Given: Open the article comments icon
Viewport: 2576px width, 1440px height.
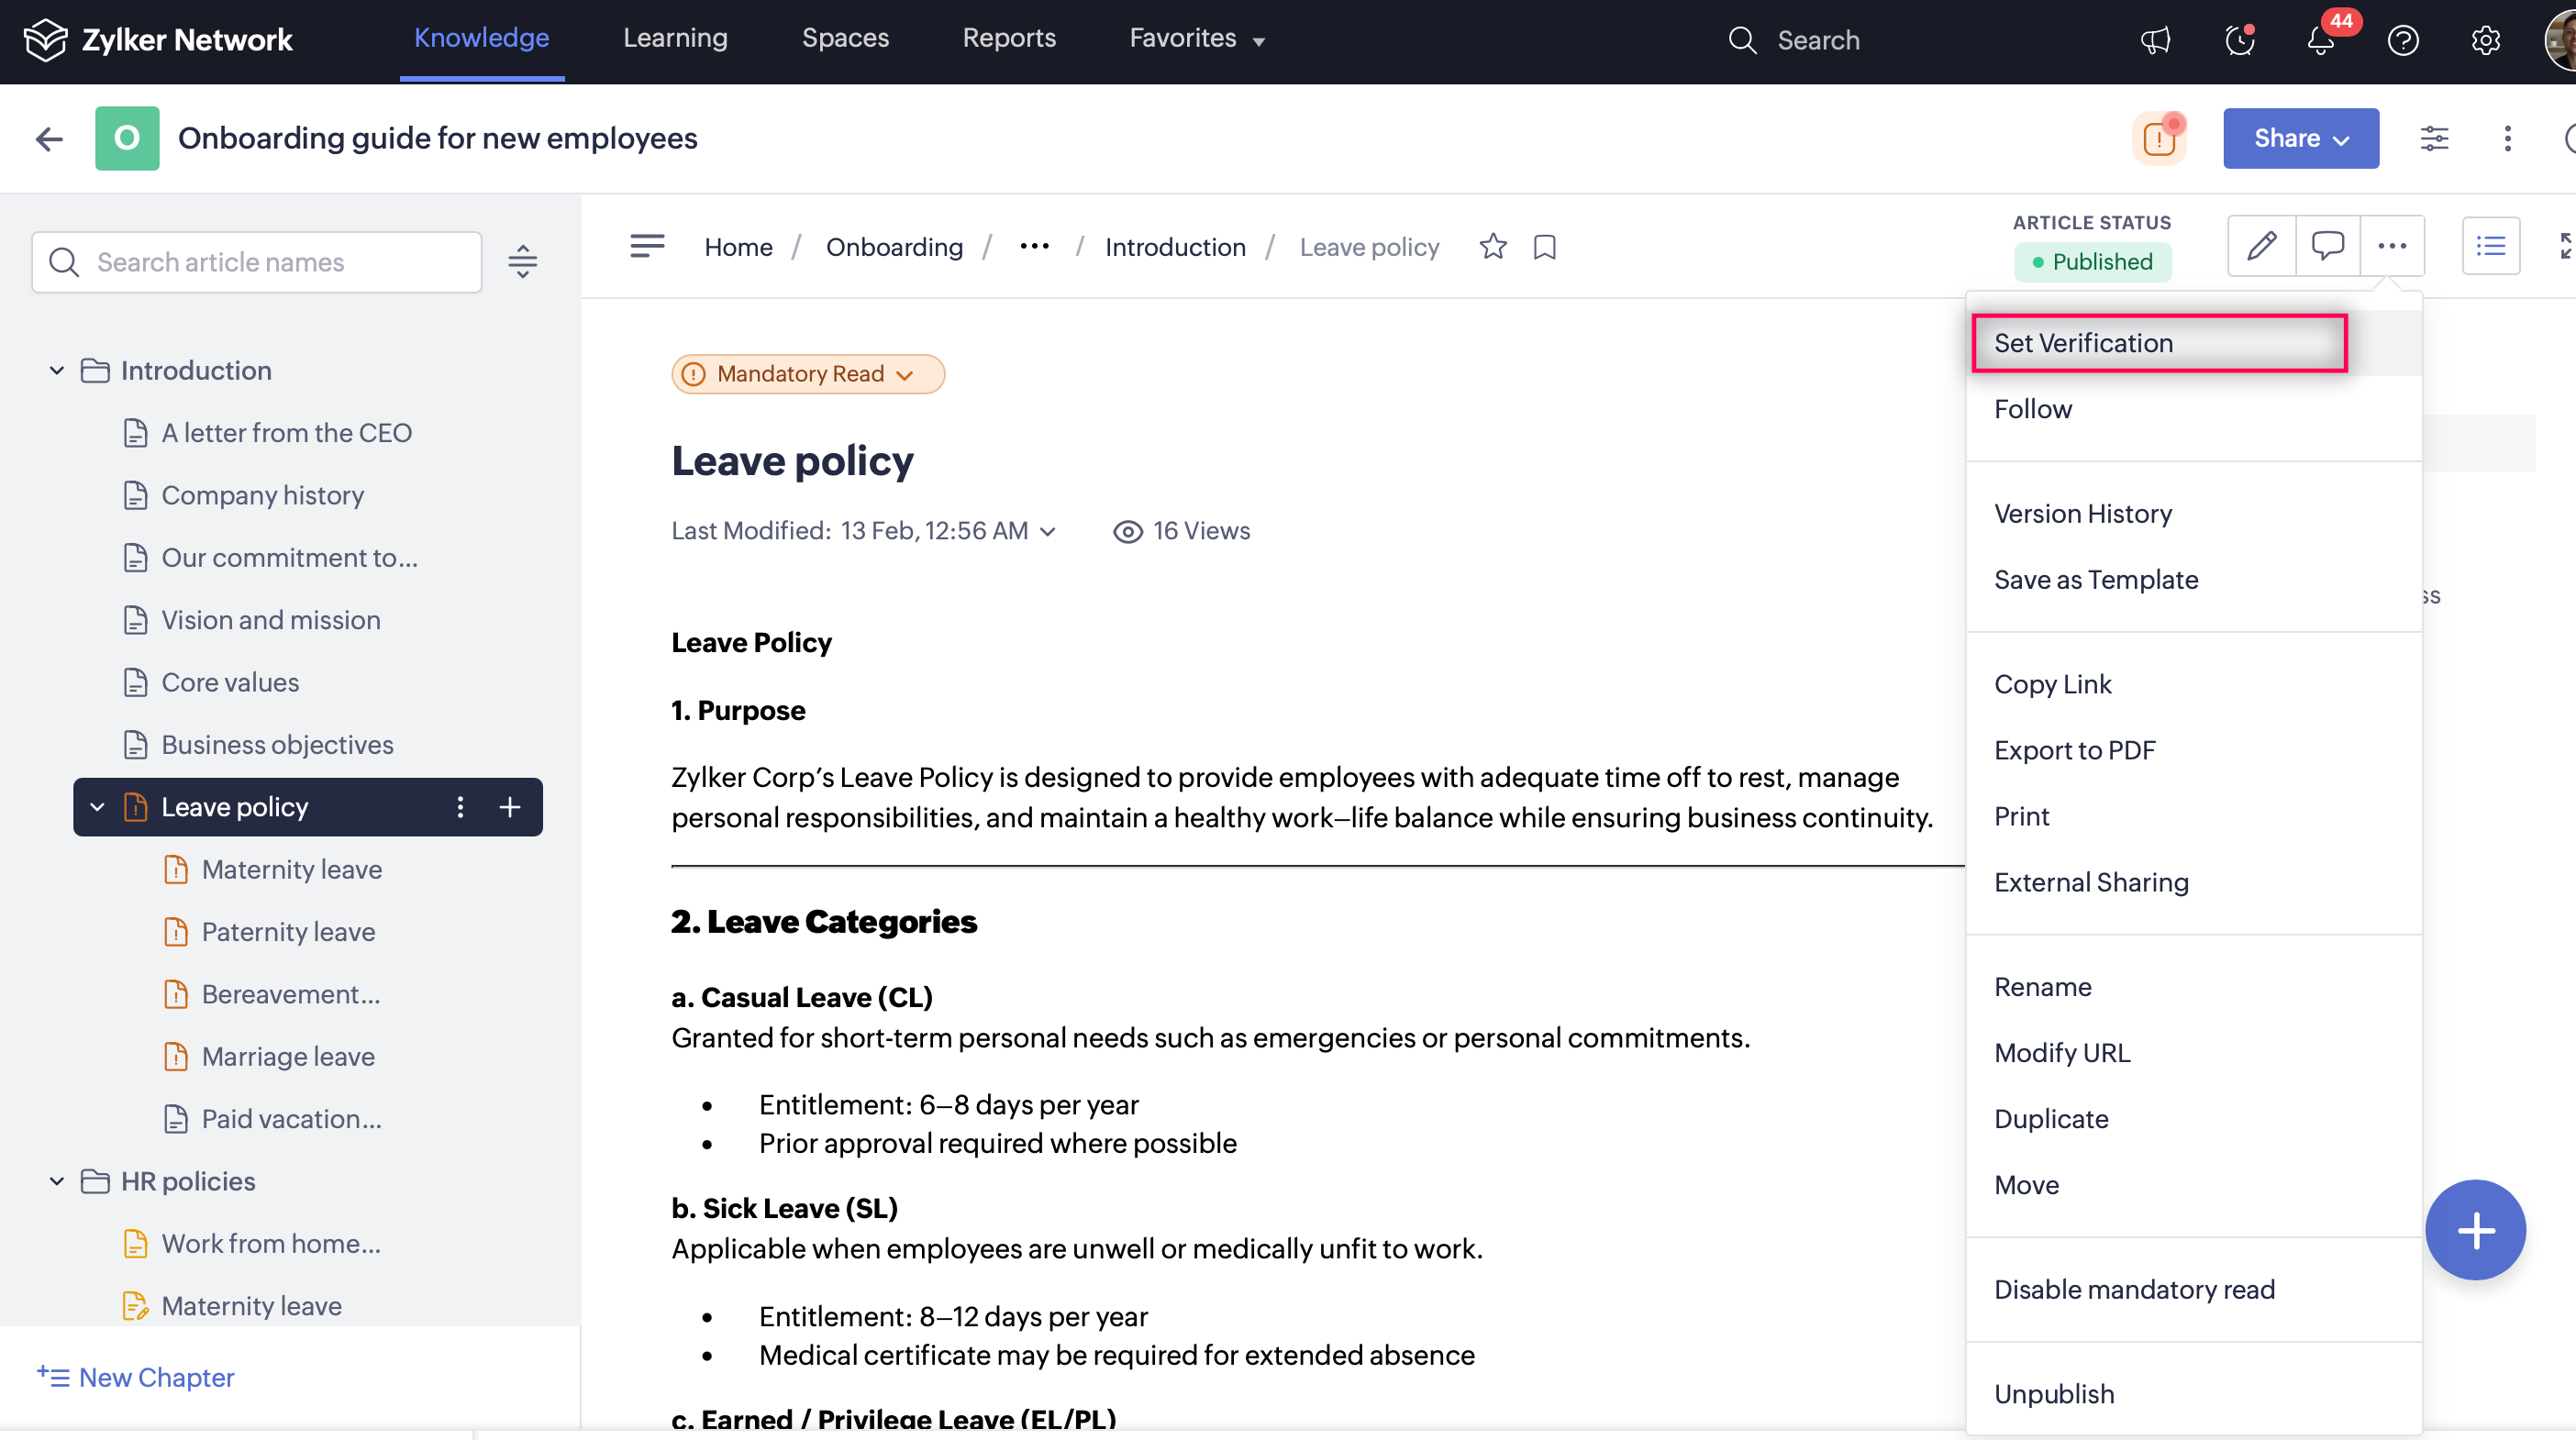Looking at the screenshot, I should click(x=2327, y=246).
